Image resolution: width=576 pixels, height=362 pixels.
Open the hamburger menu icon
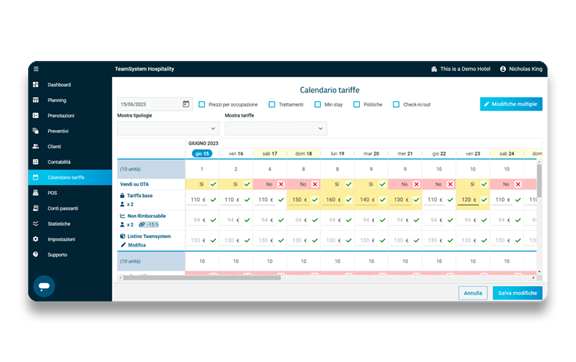tap(36, 69)
